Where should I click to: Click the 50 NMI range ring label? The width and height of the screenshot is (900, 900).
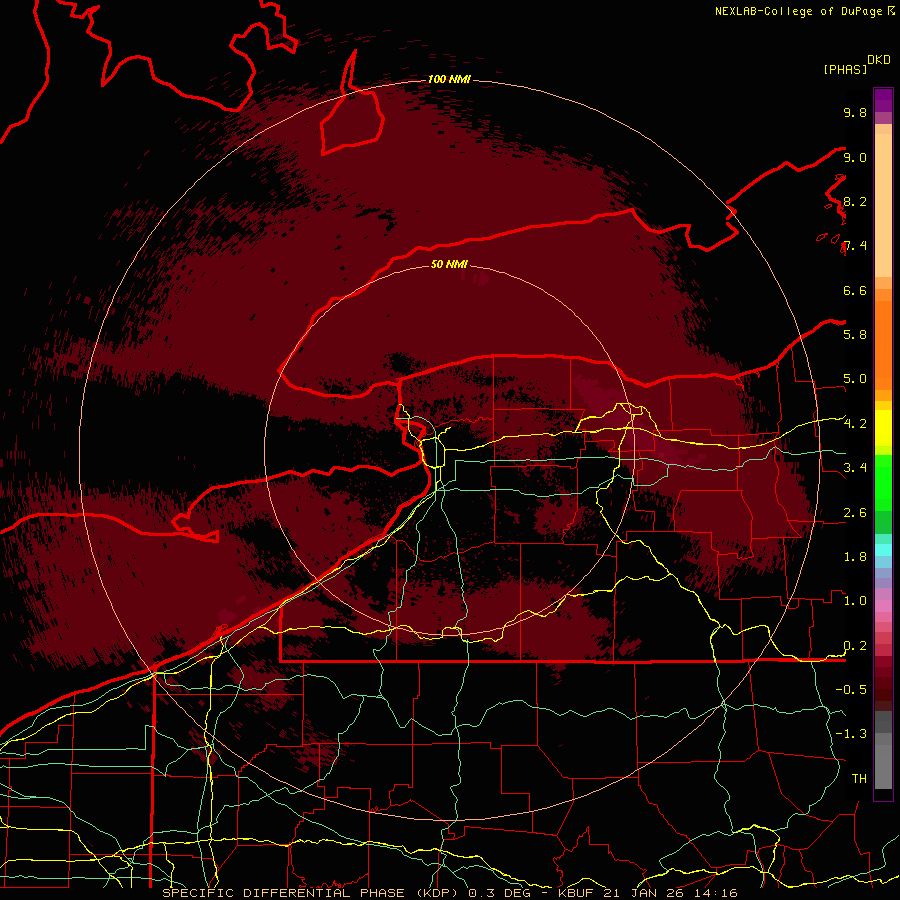pos(449,264)
